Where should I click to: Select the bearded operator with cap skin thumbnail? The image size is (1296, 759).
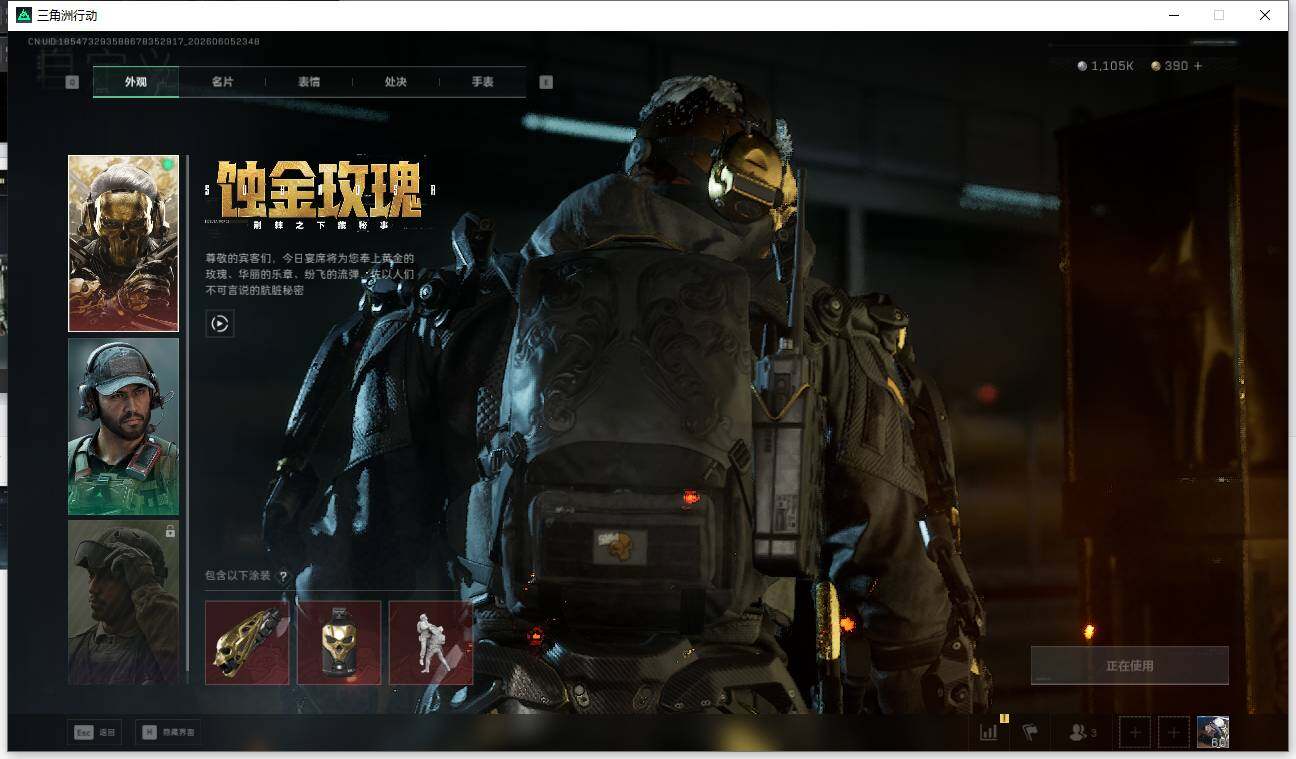pos(123,426)
